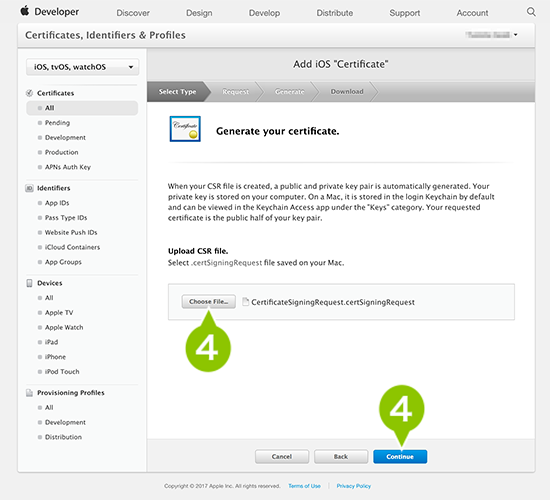Open the account name dropdown arrow
550x500 pixels.
click(x=516, y=35)
